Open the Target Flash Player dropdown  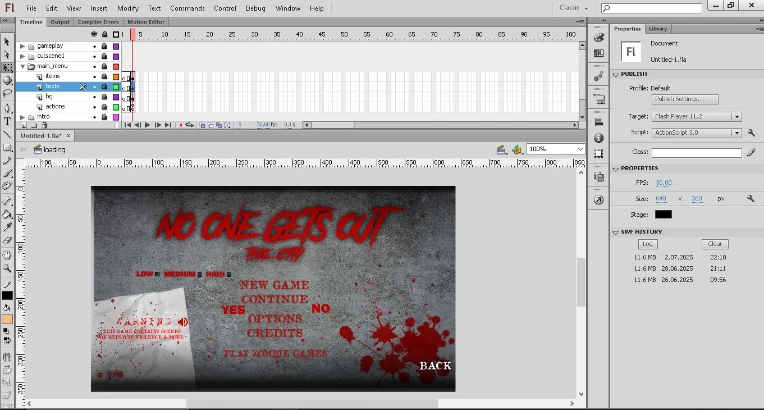pyautogui.click(x=697, y=117)
